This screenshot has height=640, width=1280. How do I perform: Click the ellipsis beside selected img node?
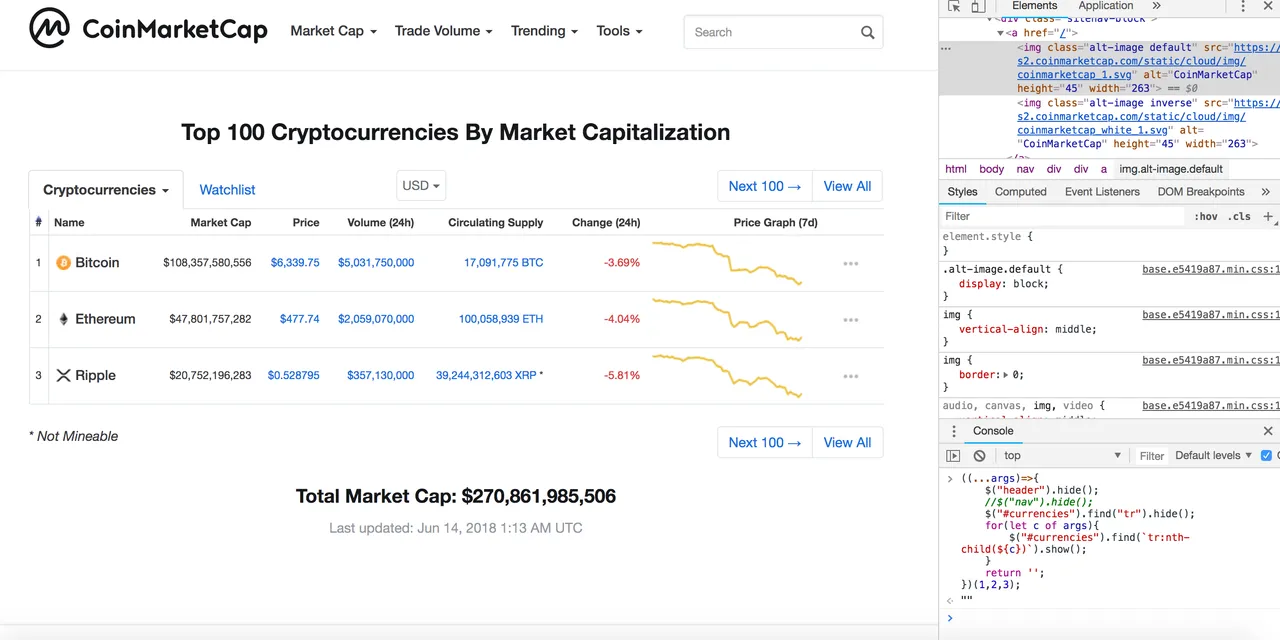pyautogui.click(x=946, y=47)
